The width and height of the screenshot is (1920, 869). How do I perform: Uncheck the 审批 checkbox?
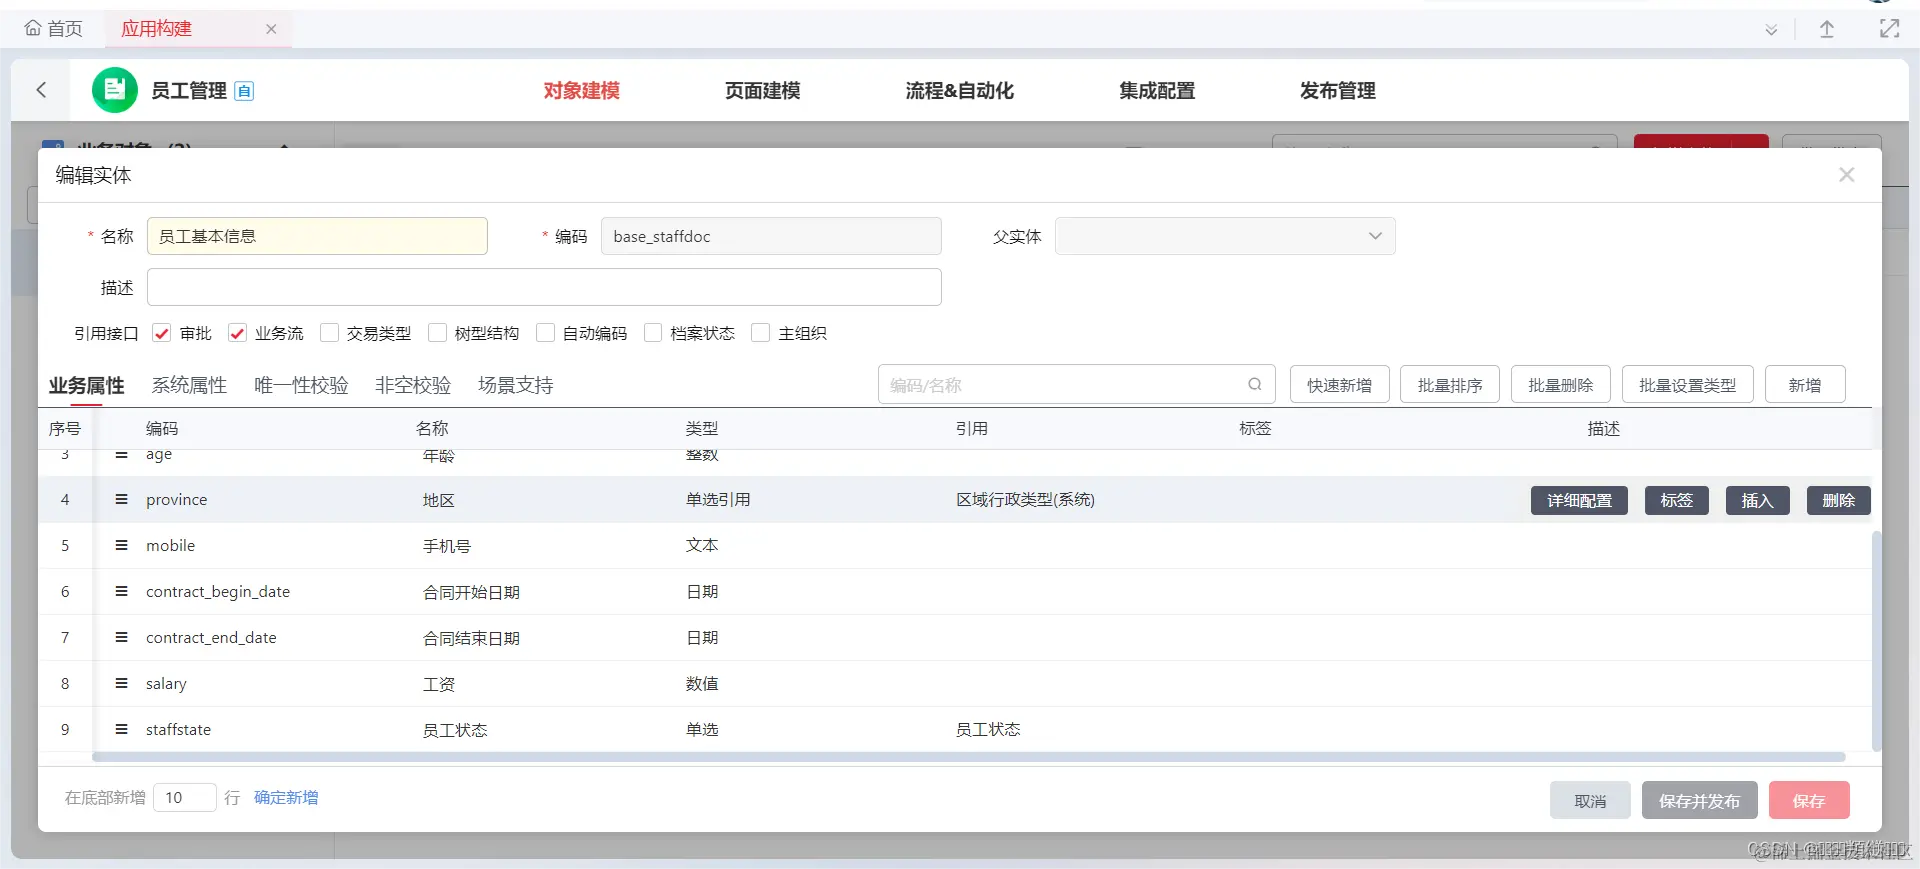point(162,333)
